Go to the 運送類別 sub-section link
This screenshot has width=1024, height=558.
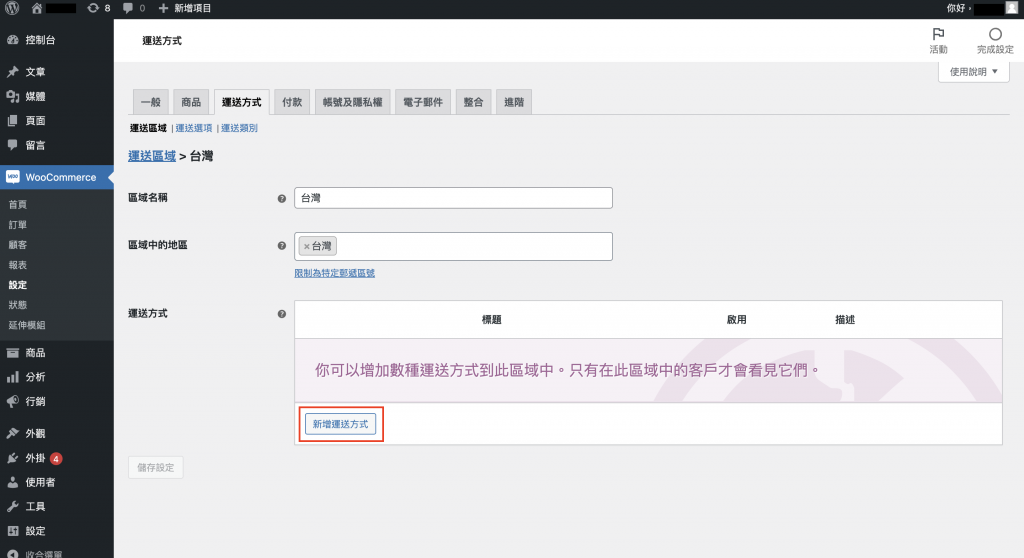tap(240, 128)
